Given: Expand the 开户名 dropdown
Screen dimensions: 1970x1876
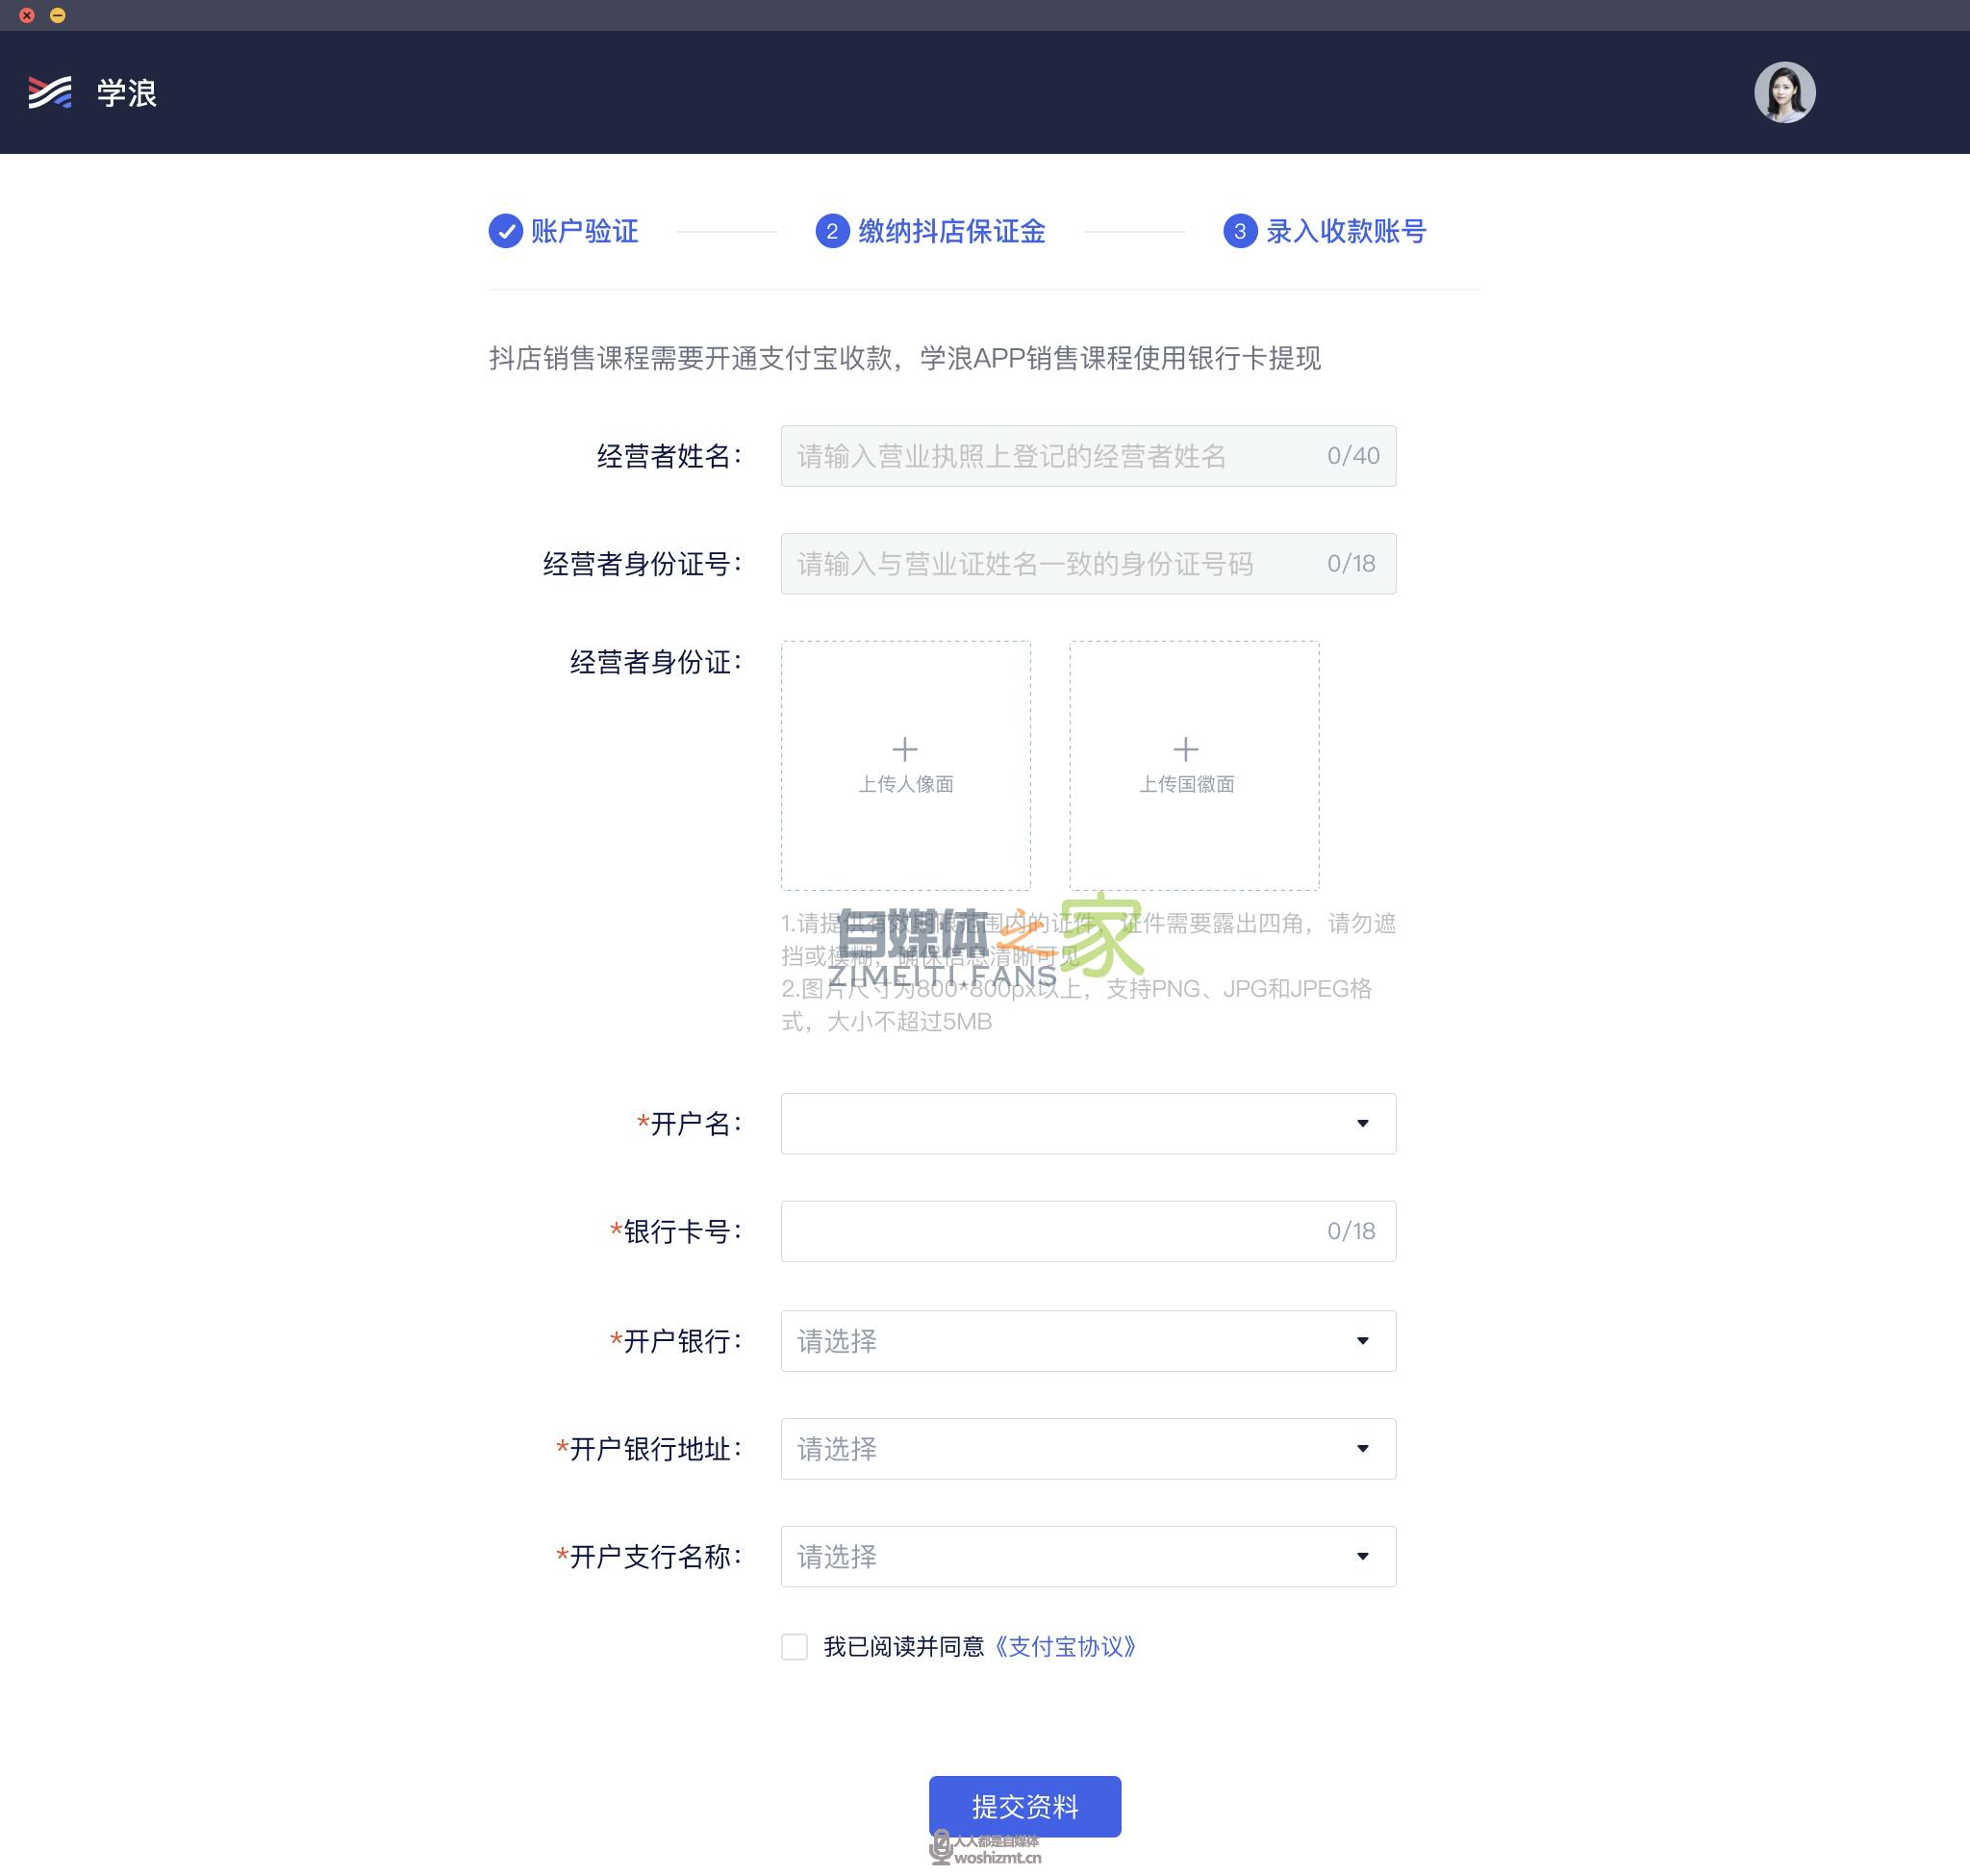Looking at the screenshot, I should pos(1087,1123).
